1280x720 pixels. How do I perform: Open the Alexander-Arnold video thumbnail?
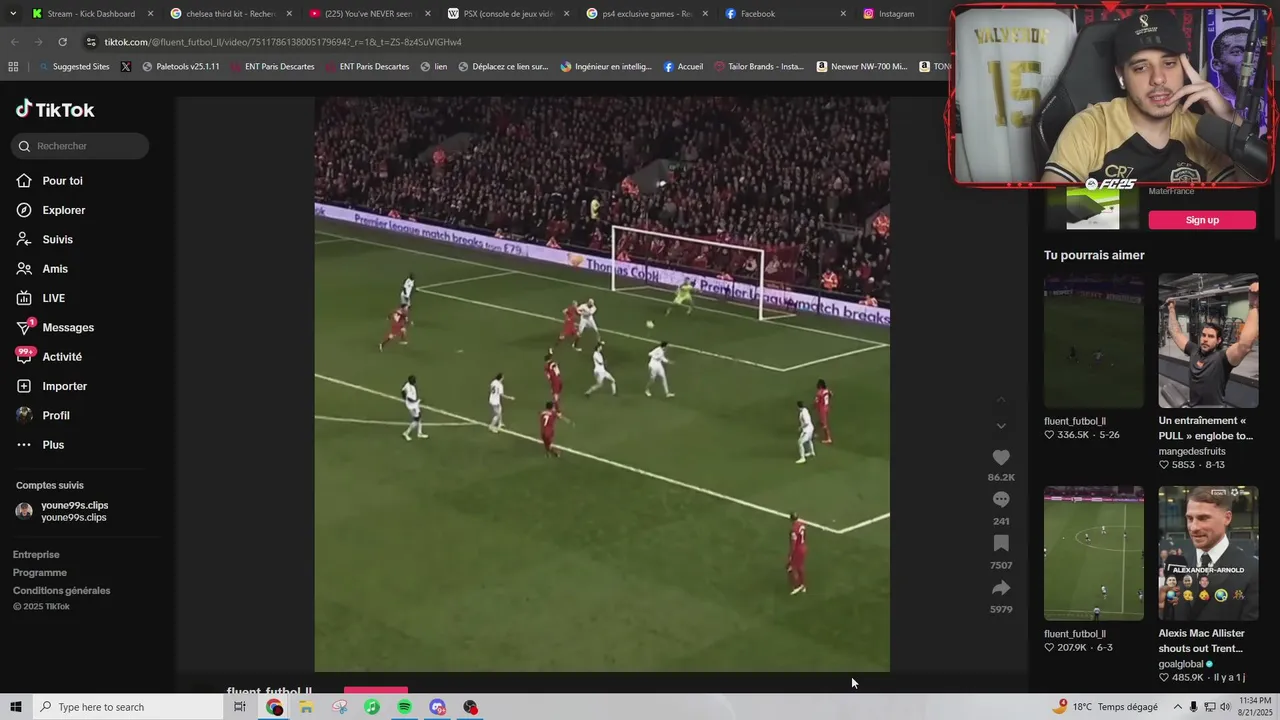click(x=1208, y=553)
